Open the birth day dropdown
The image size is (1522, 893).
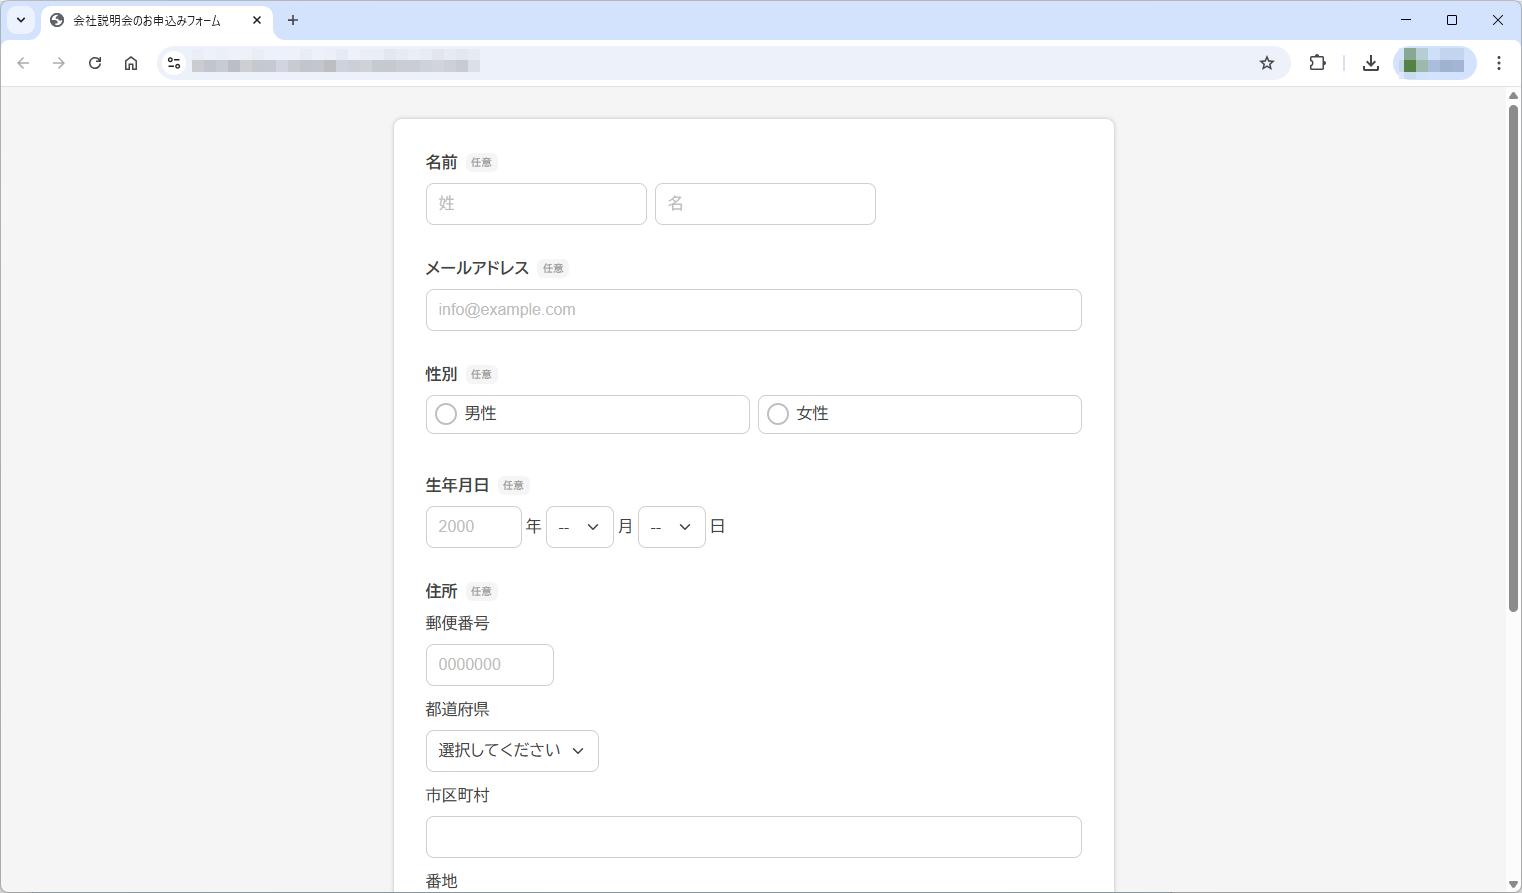671,526
